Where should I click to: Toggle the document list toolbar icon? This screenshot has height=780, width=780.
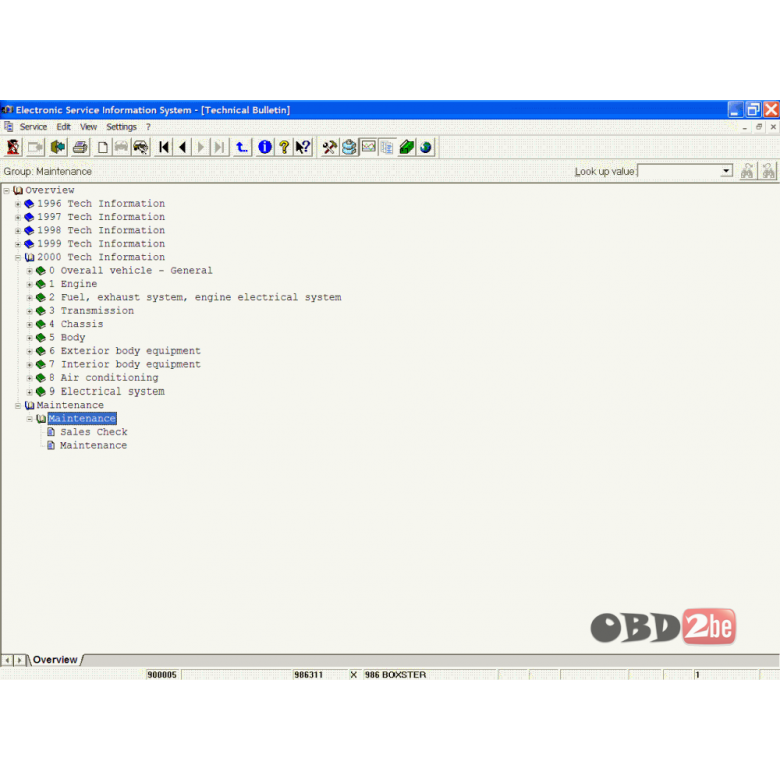(x=387, y=147)
